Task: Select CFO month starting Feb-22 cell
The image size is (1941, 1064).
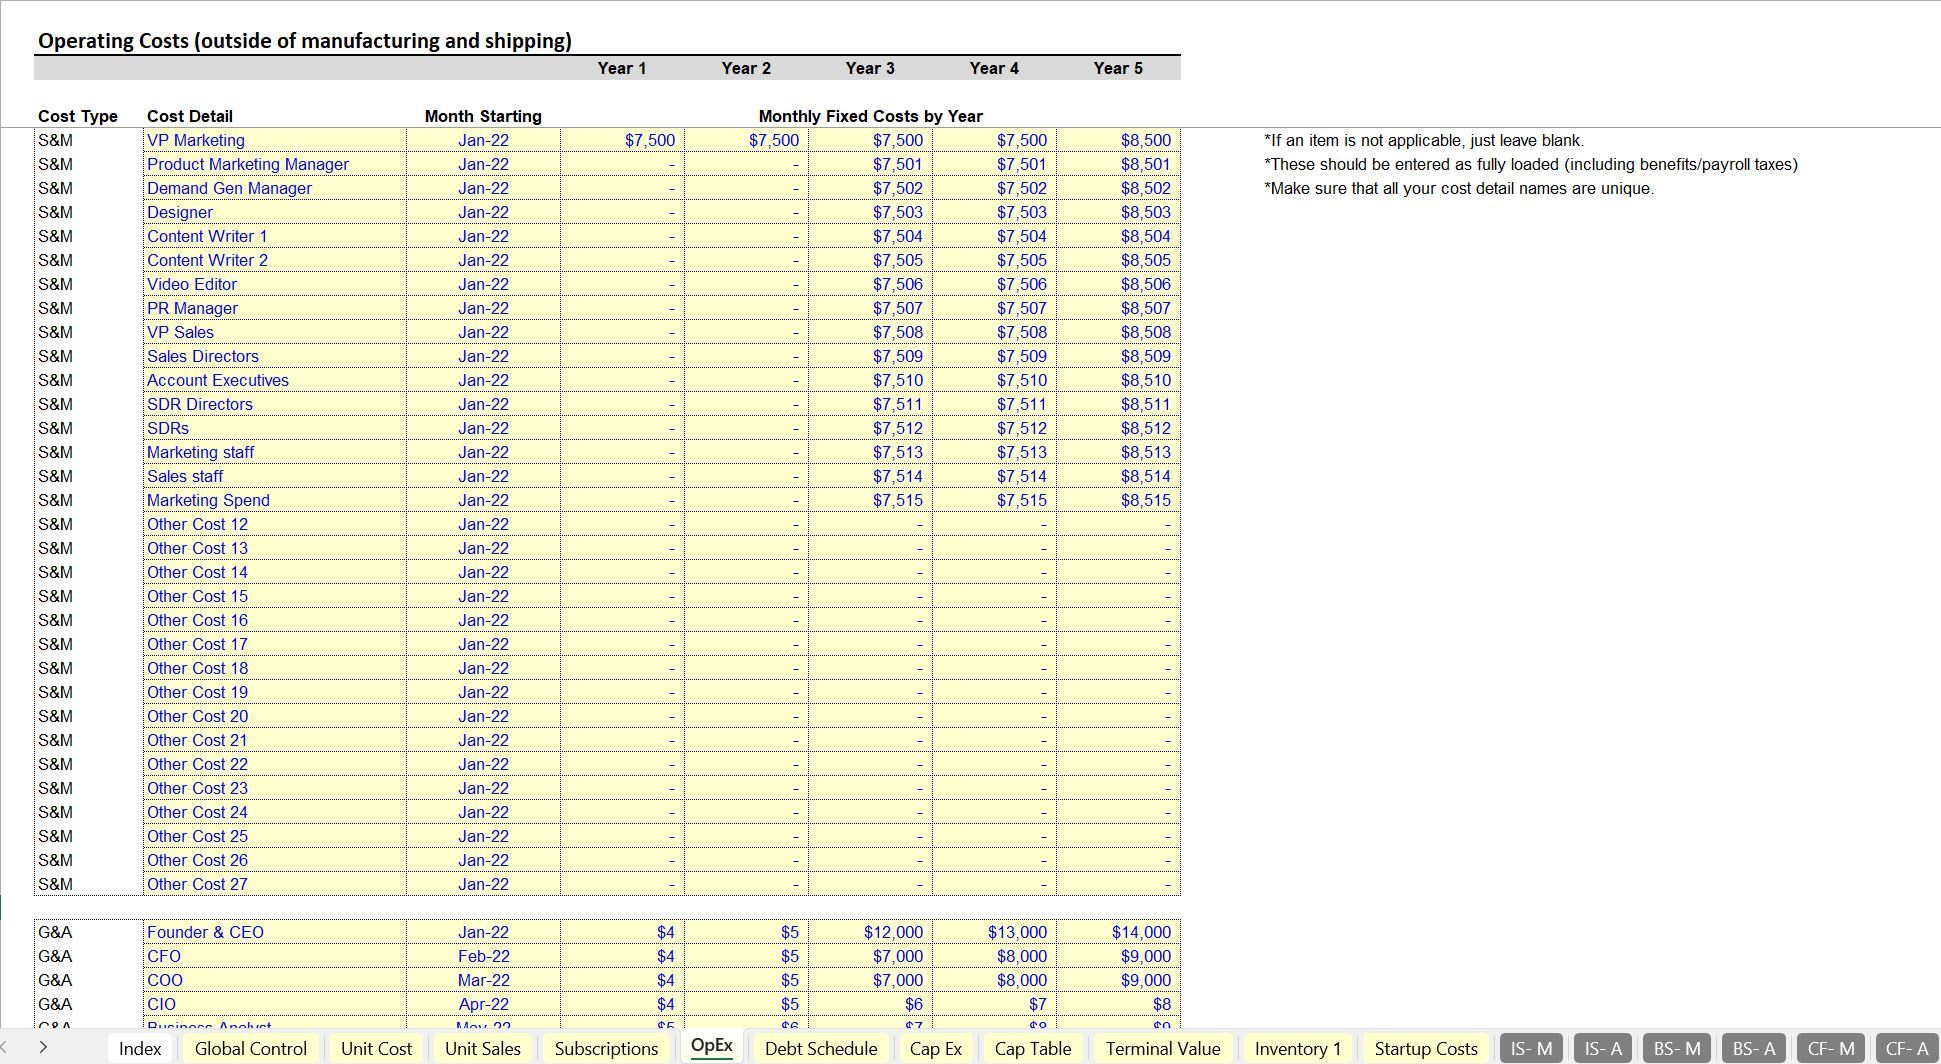Action: [483, 956]
